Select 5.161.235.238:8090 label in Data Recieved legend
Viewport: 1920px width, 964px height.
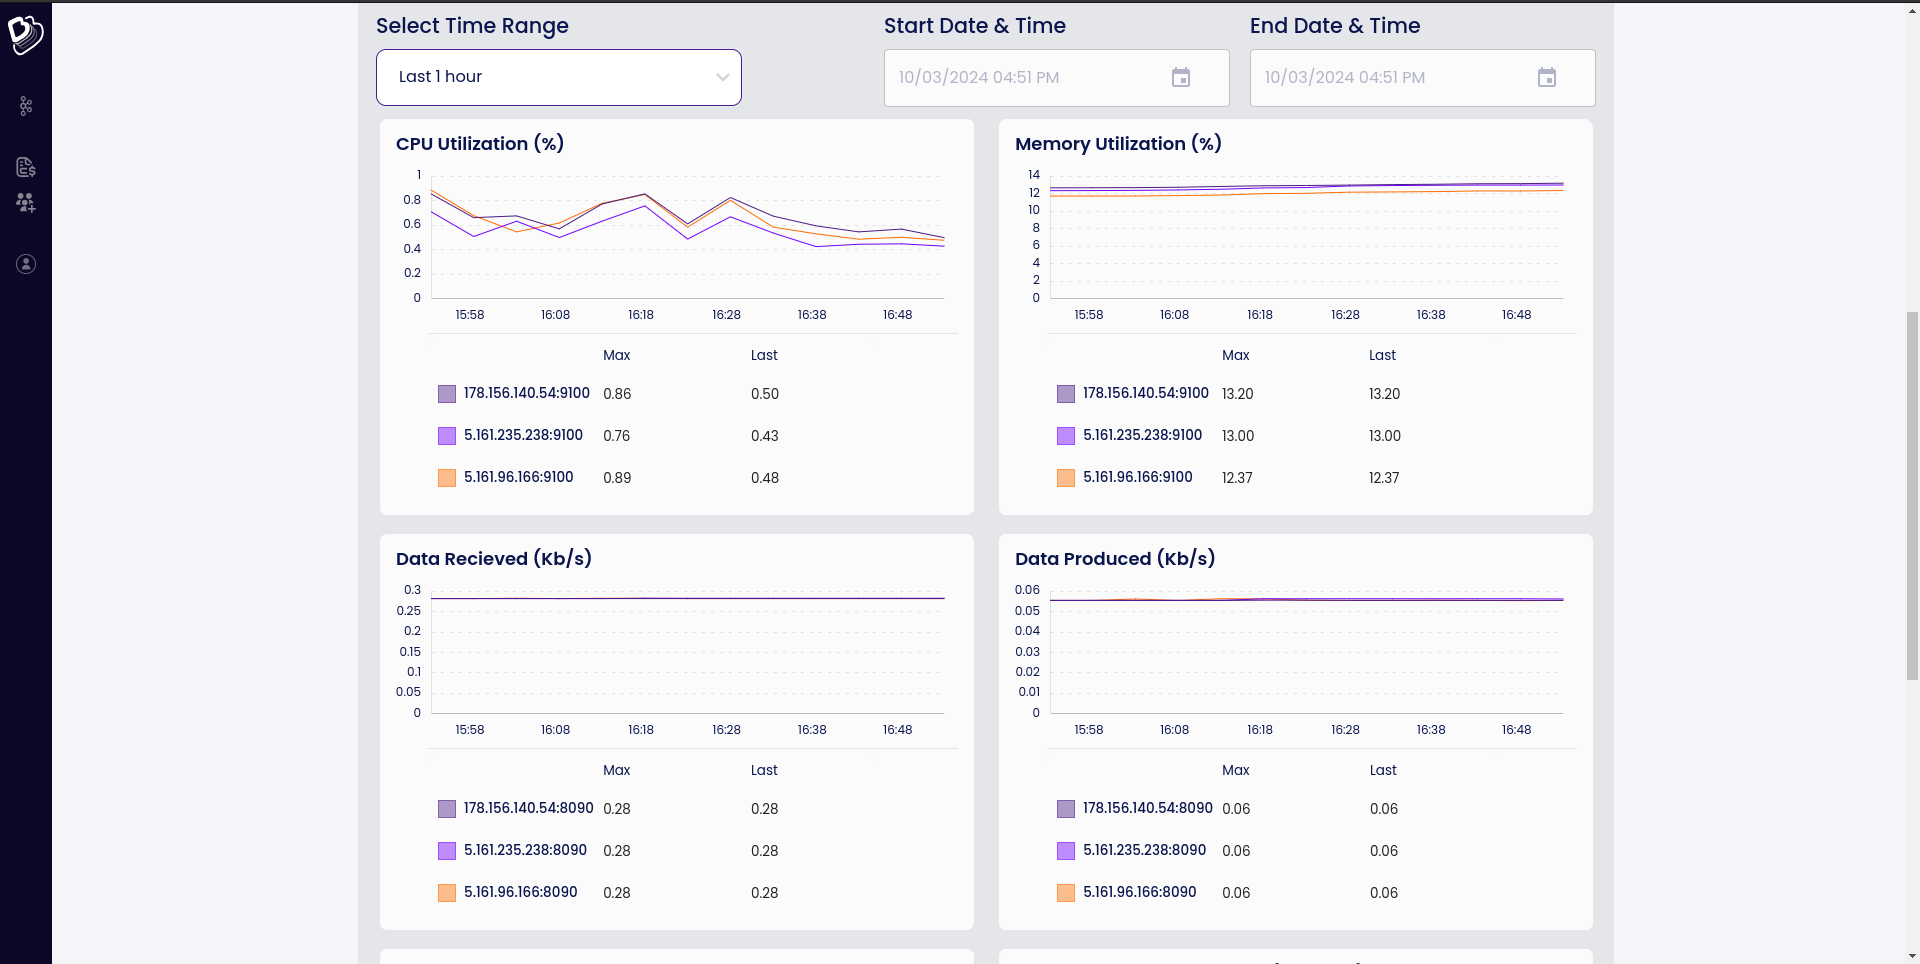click(525, 850)
